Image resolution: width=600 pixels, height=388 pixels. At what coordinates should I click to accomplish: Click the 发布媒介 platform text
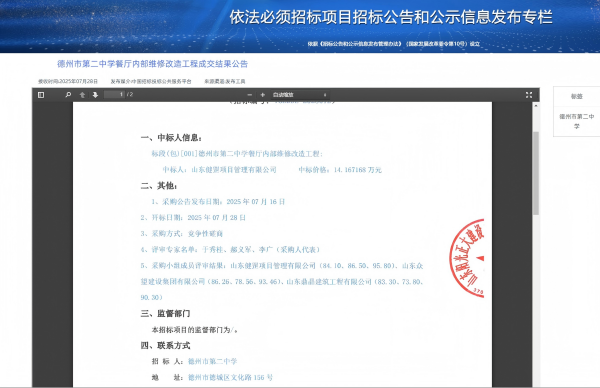tap(151, 82)
